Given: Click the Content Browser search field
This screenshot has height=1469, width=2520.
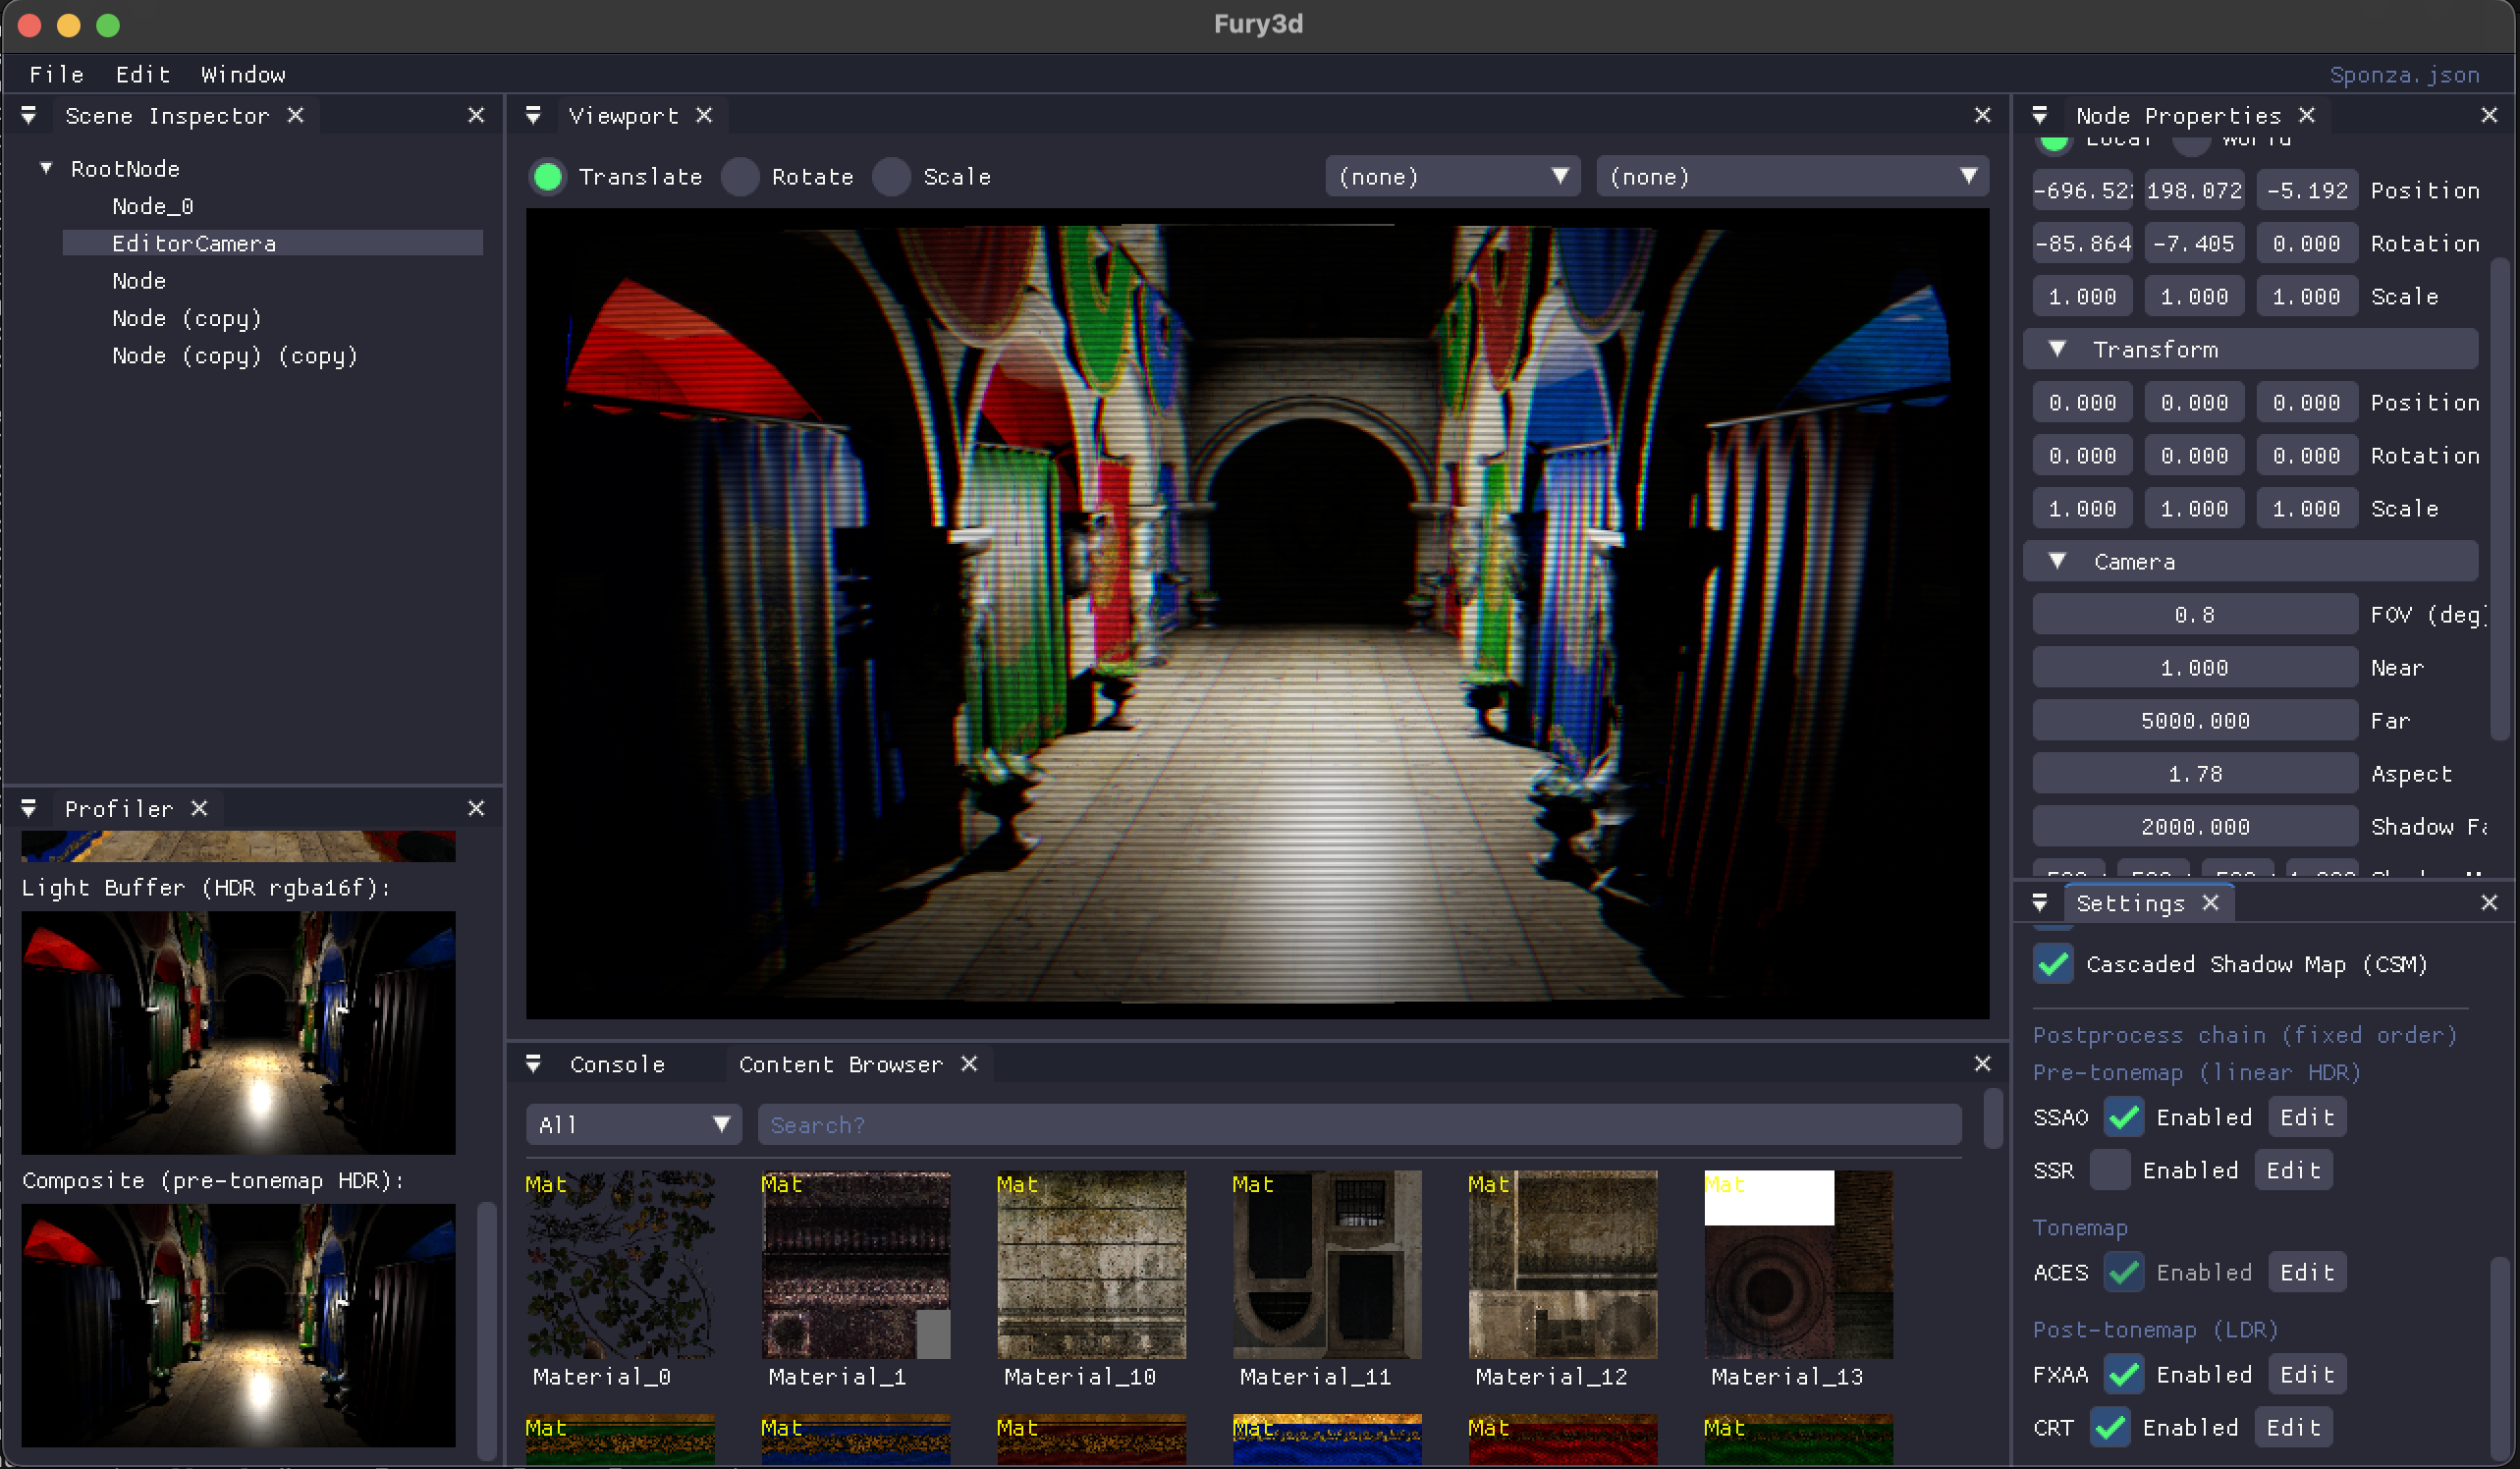Looking at the screenshot, I should (x=1360, y=1126).
